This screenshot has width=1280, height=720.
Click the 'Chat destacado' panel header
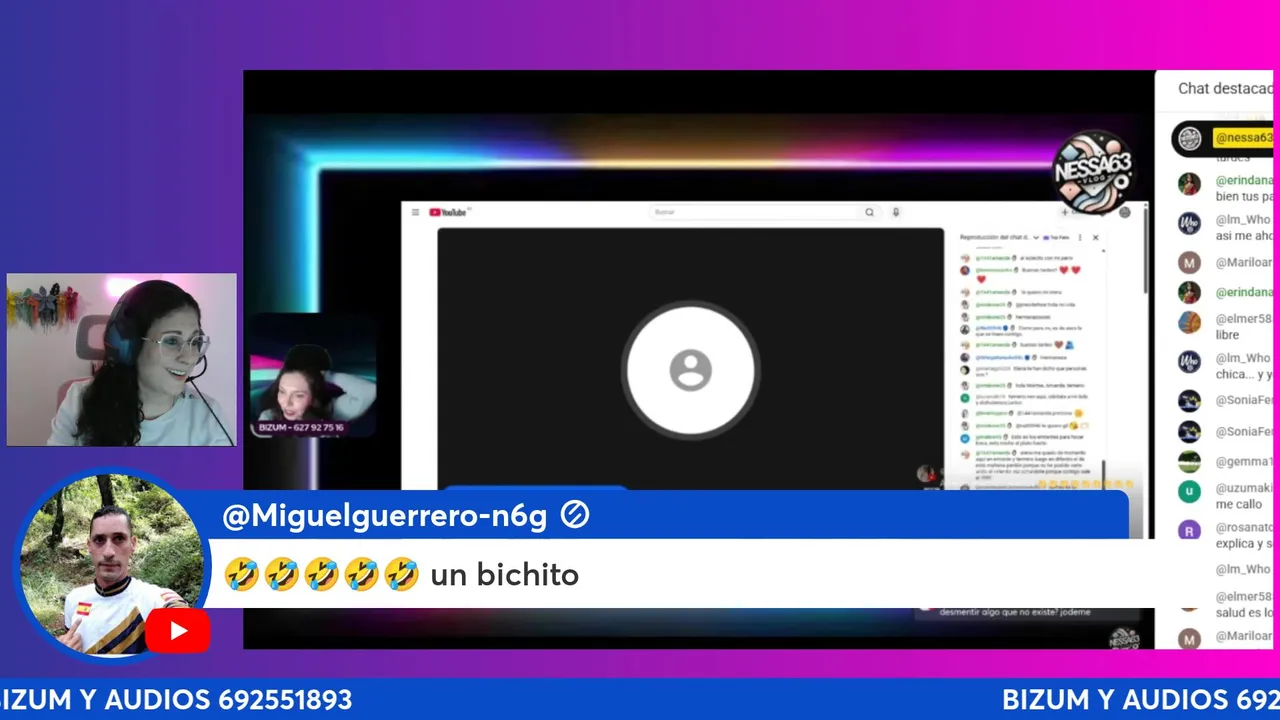(x=1225, y=88)
